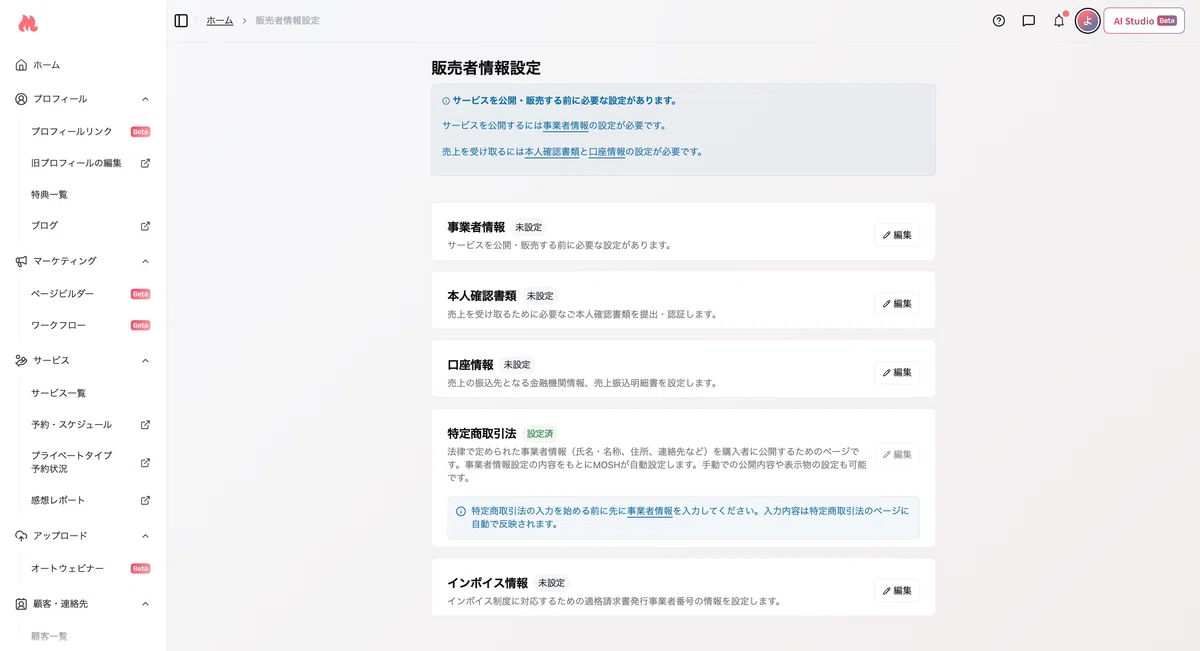The width and height of the screenshot is (1200, 651).
Task: Collapse the 顧客・連絡先 section chevron
Action: (145, 604)
